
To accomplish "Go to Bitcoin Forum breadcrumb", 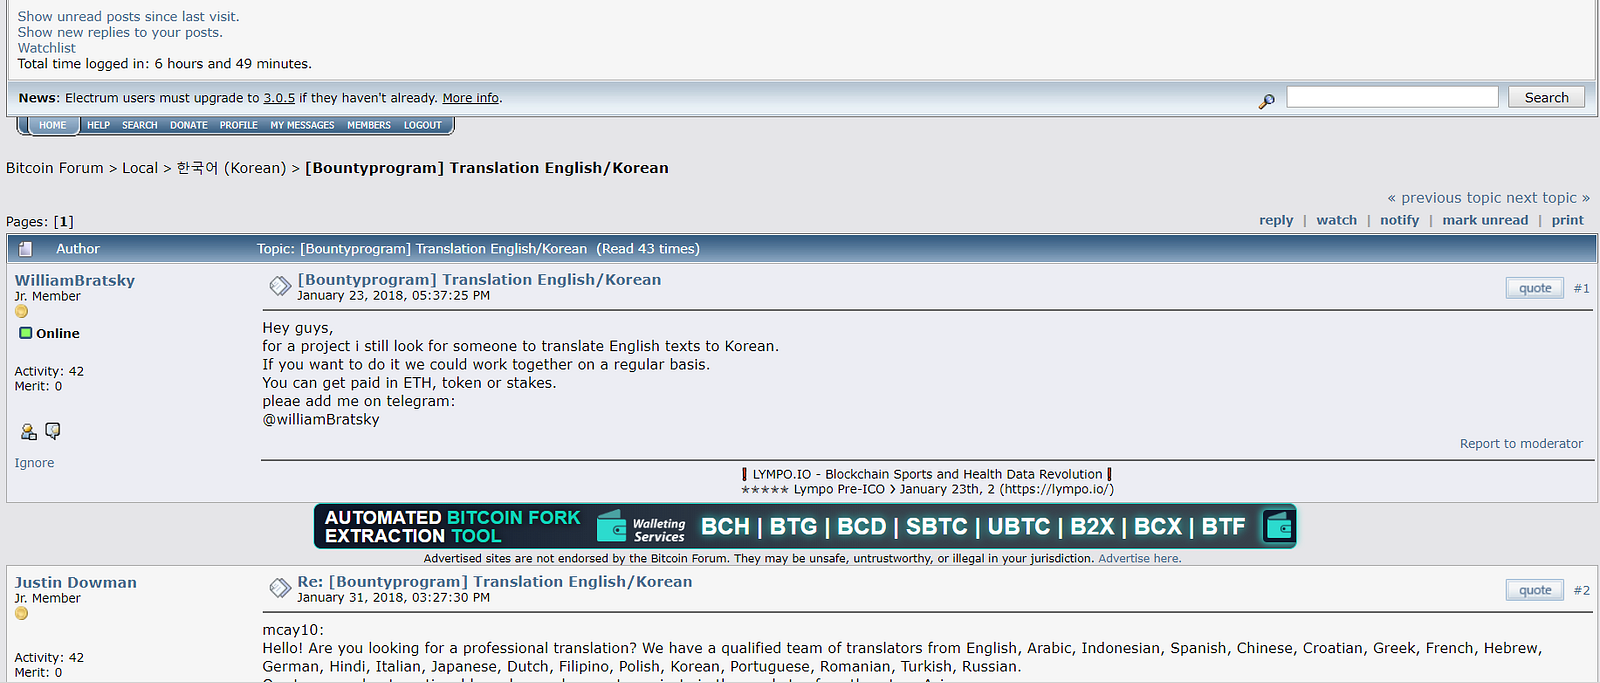I will coord(55,168).
